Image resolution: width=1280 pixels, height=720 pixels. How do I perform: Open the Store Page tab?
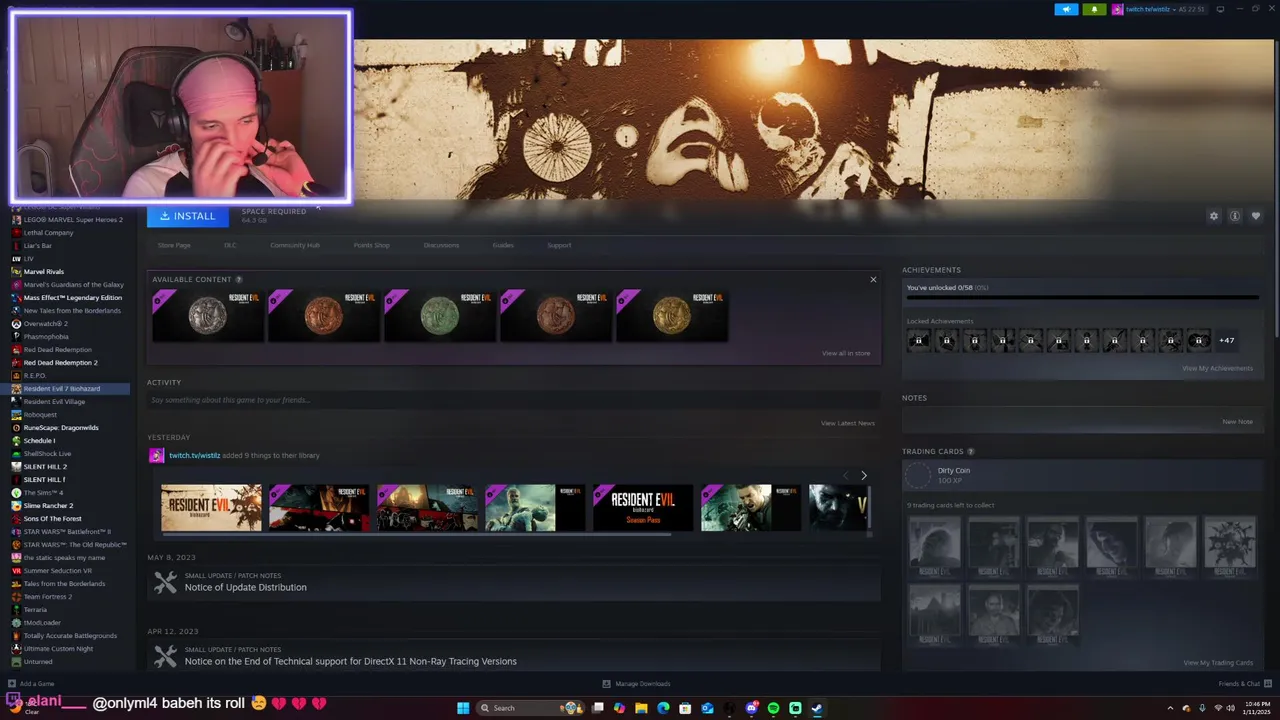tap(174, 245)
